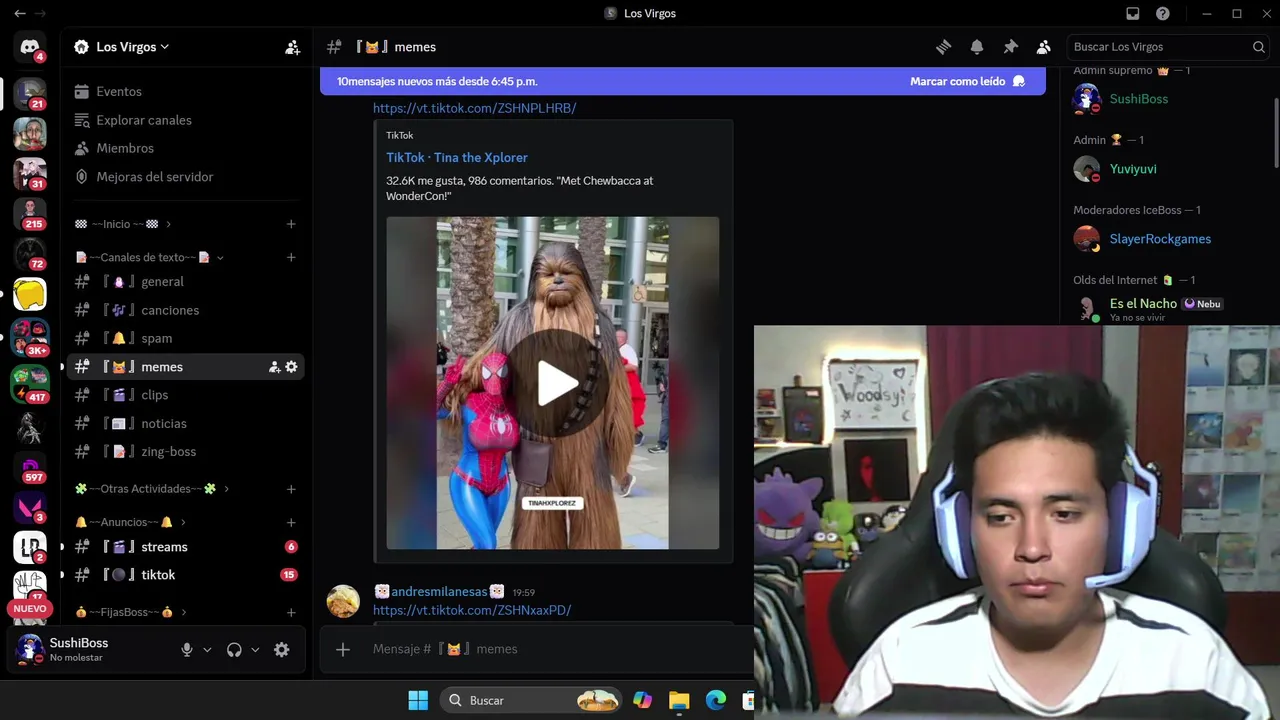
Task: Add channel to Otras Actividades category
Action: tap(291, 489)
